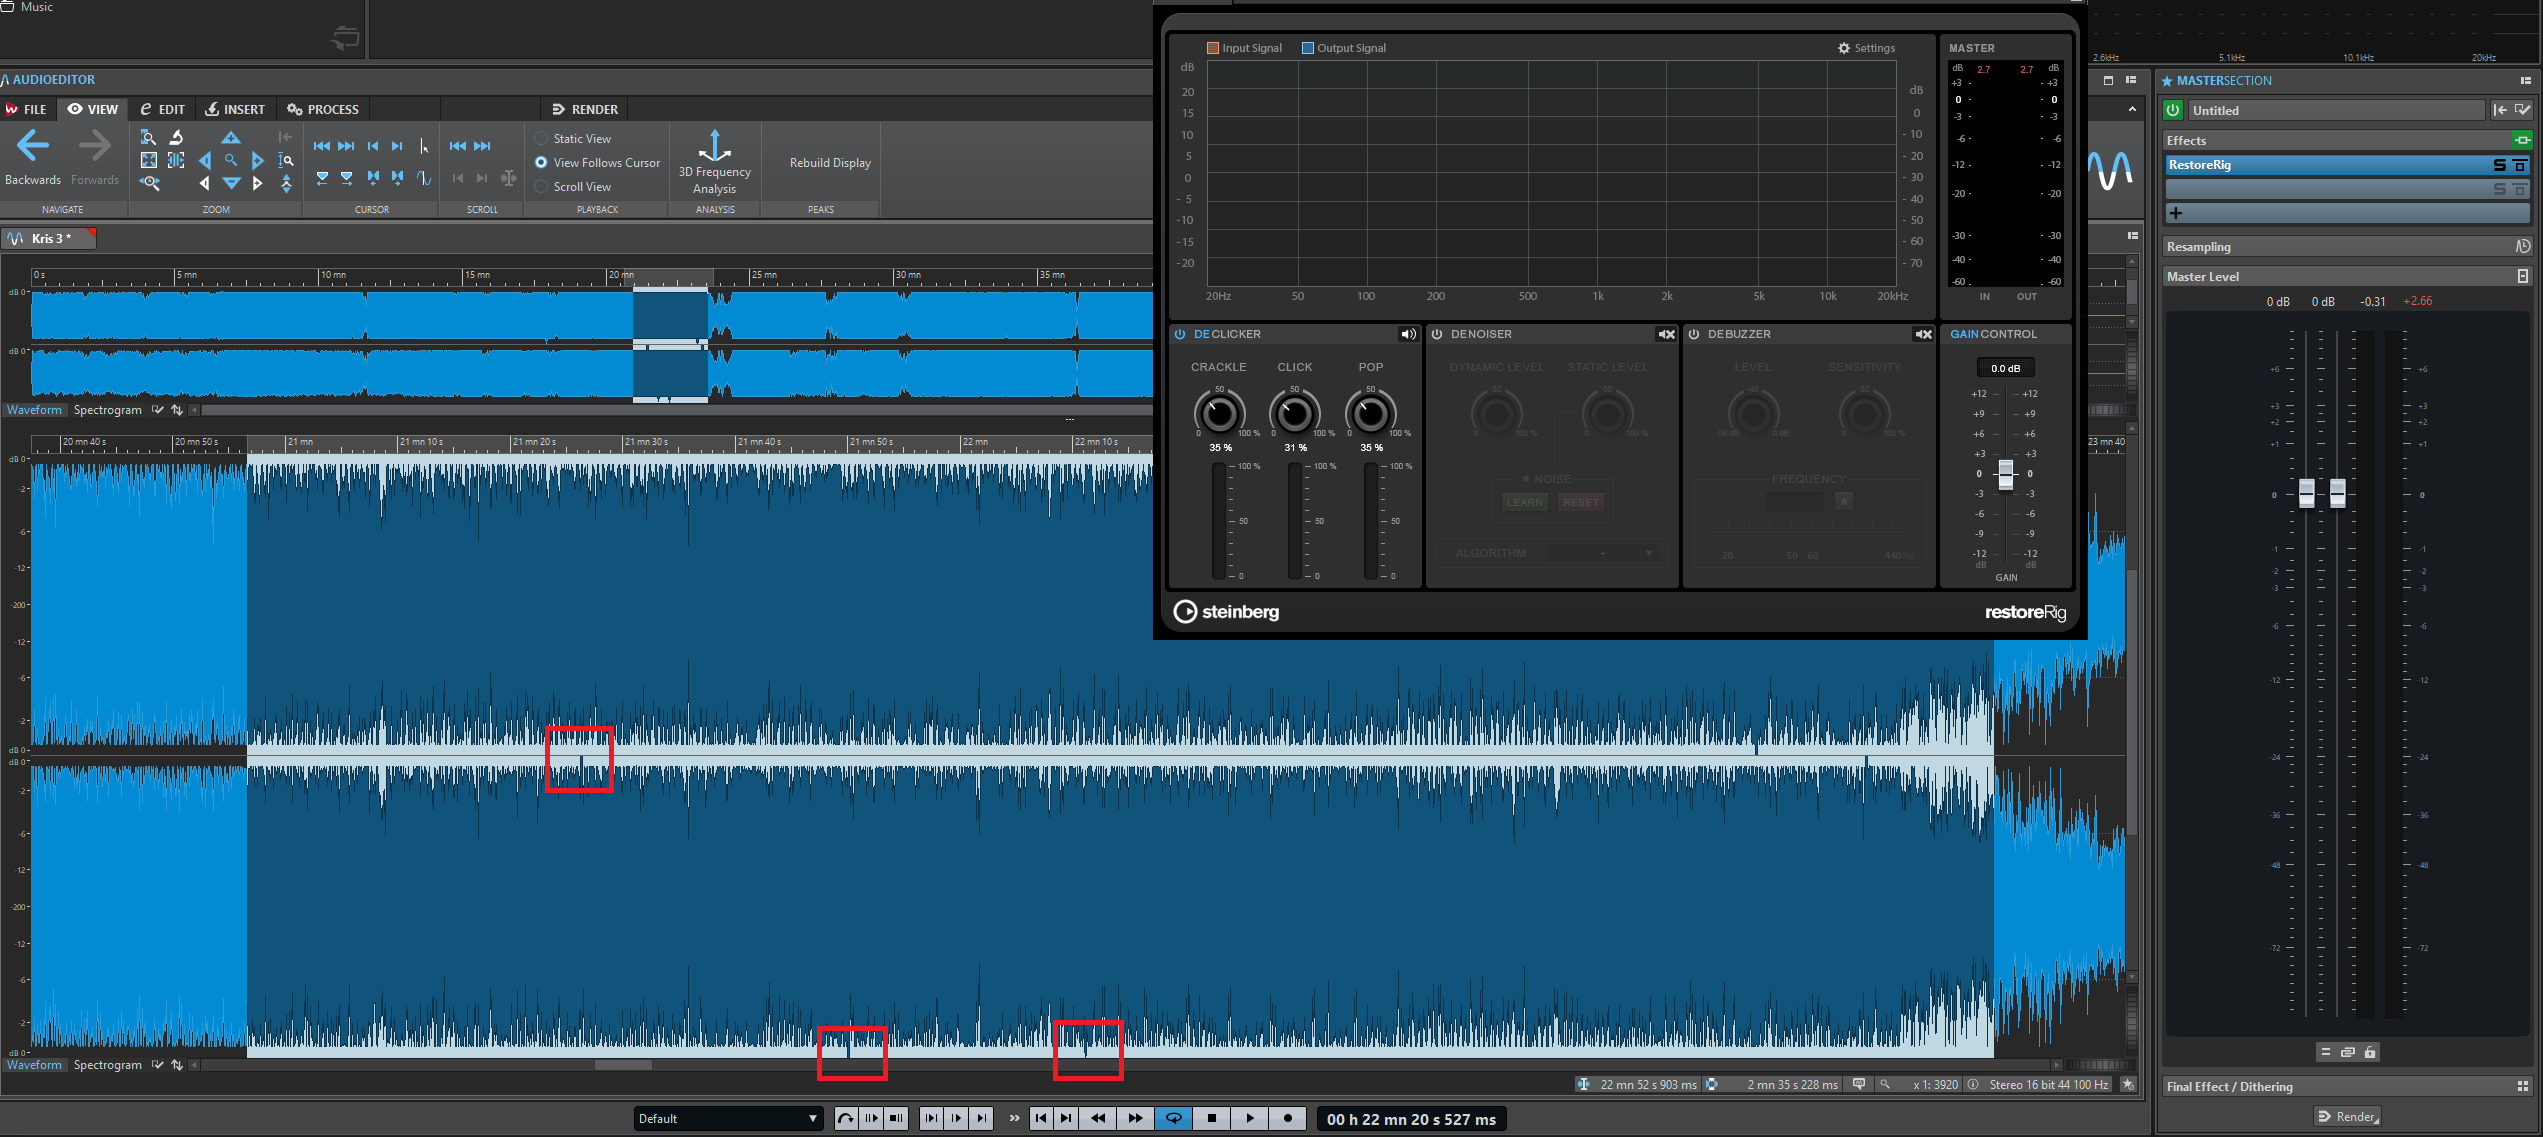Click the DeClicker listen speaker icon

point(1408,334)
